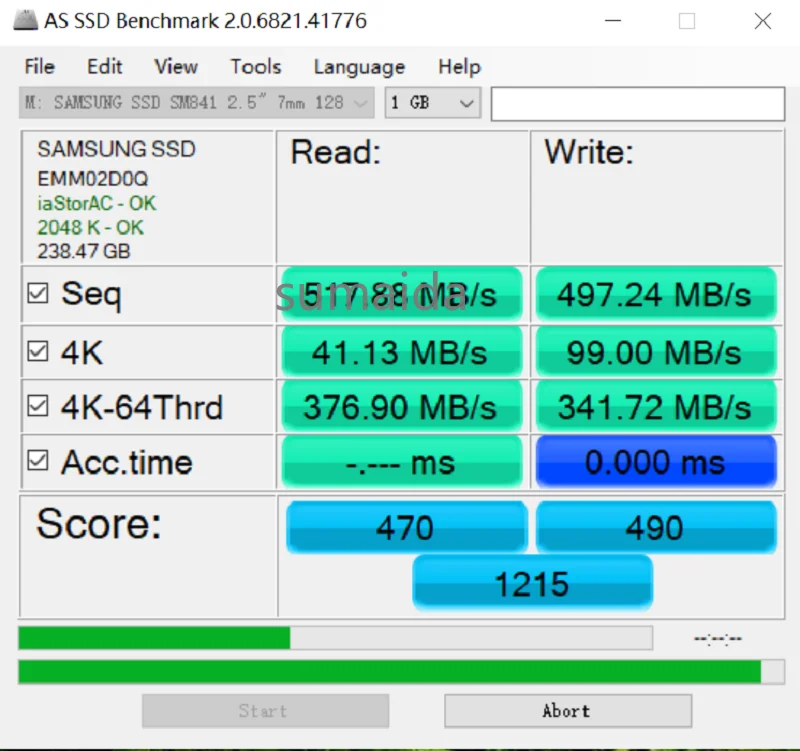Uncheck the 4K-64Thrd test checkbox
Image resolution: width=800 pixels, height=751 pixels.
pyautogui.click(x=38, y=406)
